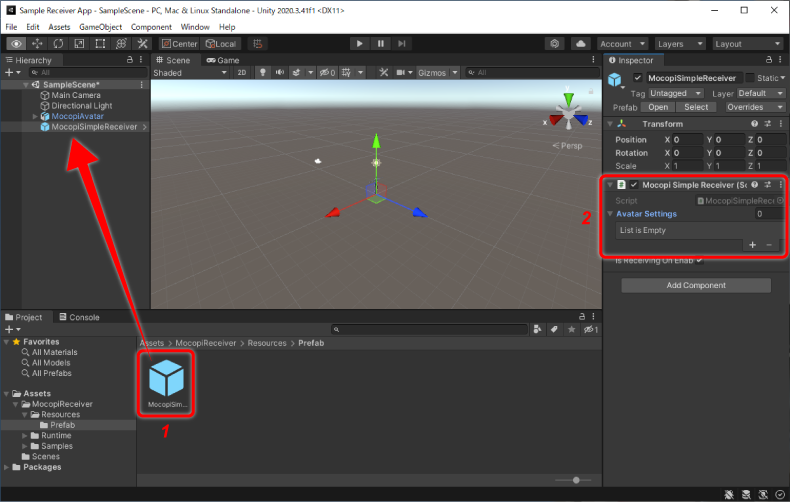The height and width of the screenshot is (502, 790).
Task: Select the Scale tool in the toolbar
Action: 80,44
